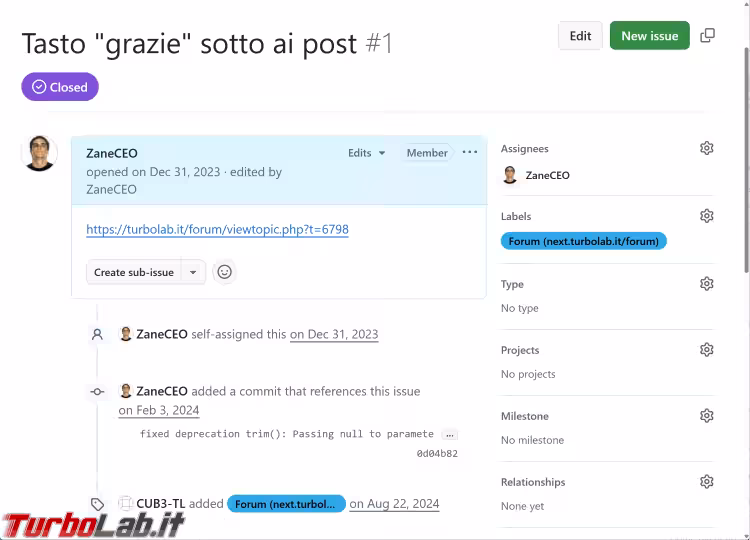Click ZaneCEO avatar in self-assigned event

126,334
